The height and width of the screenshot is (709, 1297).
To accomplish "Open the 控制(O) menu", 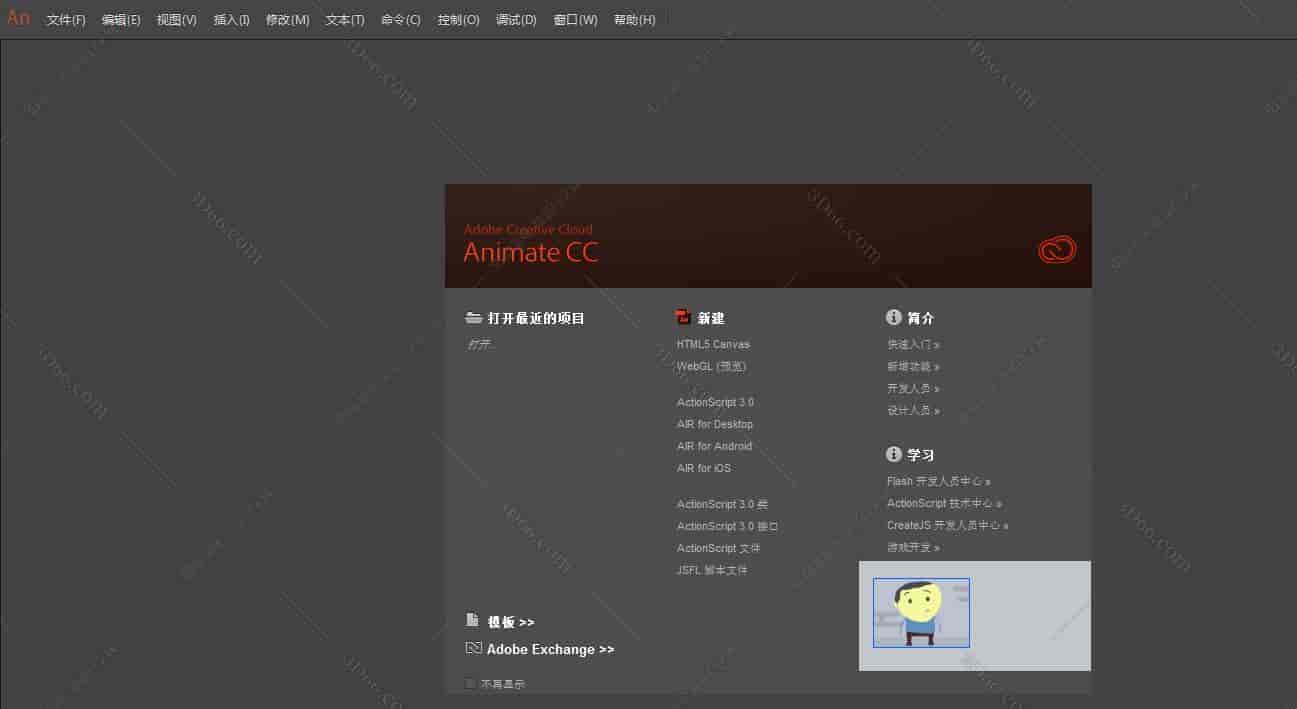I will [x=457, y=19].
